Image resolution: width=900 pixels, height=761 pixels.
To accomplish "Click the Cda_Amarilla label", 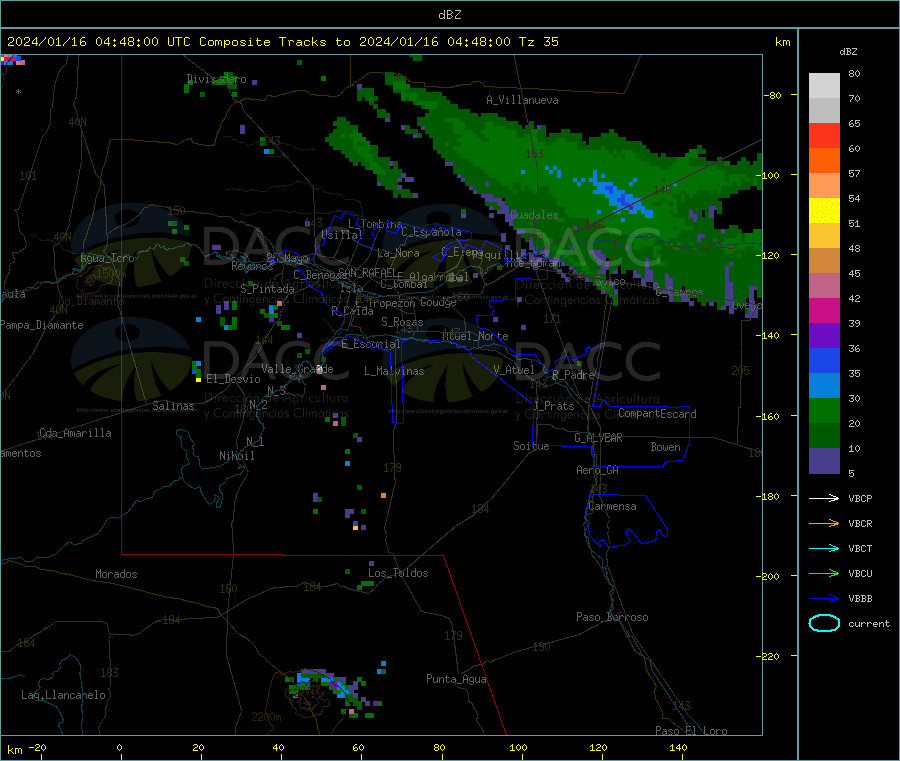I will point(75,433).
